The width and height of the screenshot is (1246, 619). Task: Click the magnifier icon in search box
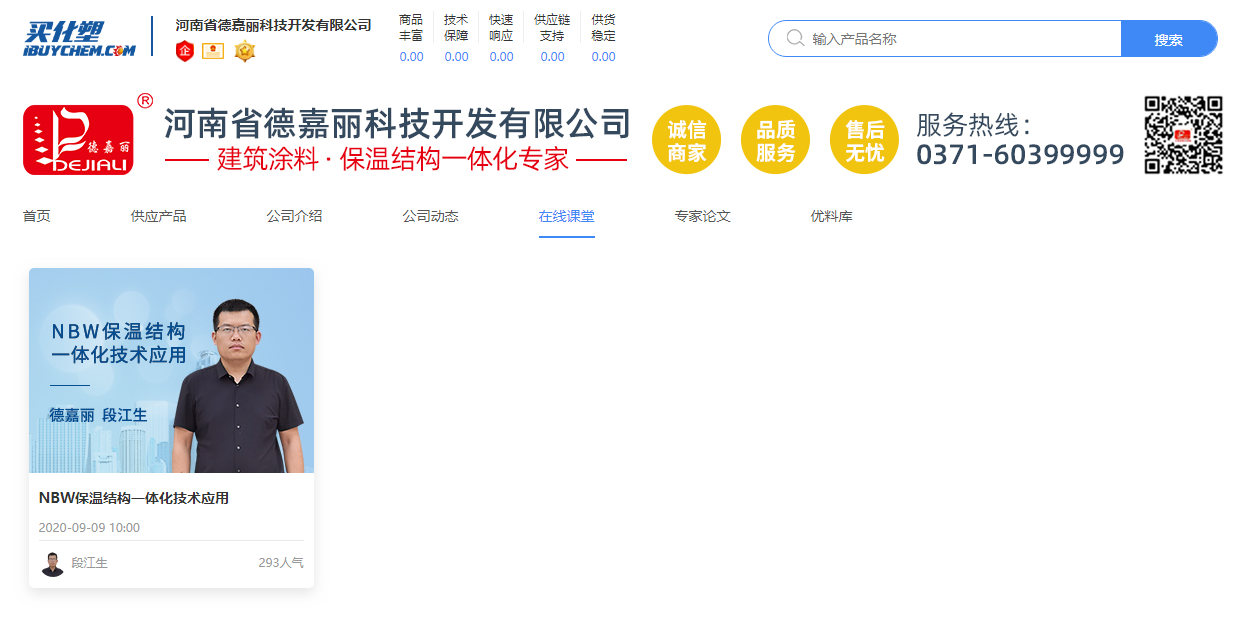click(x=795, y=38)
